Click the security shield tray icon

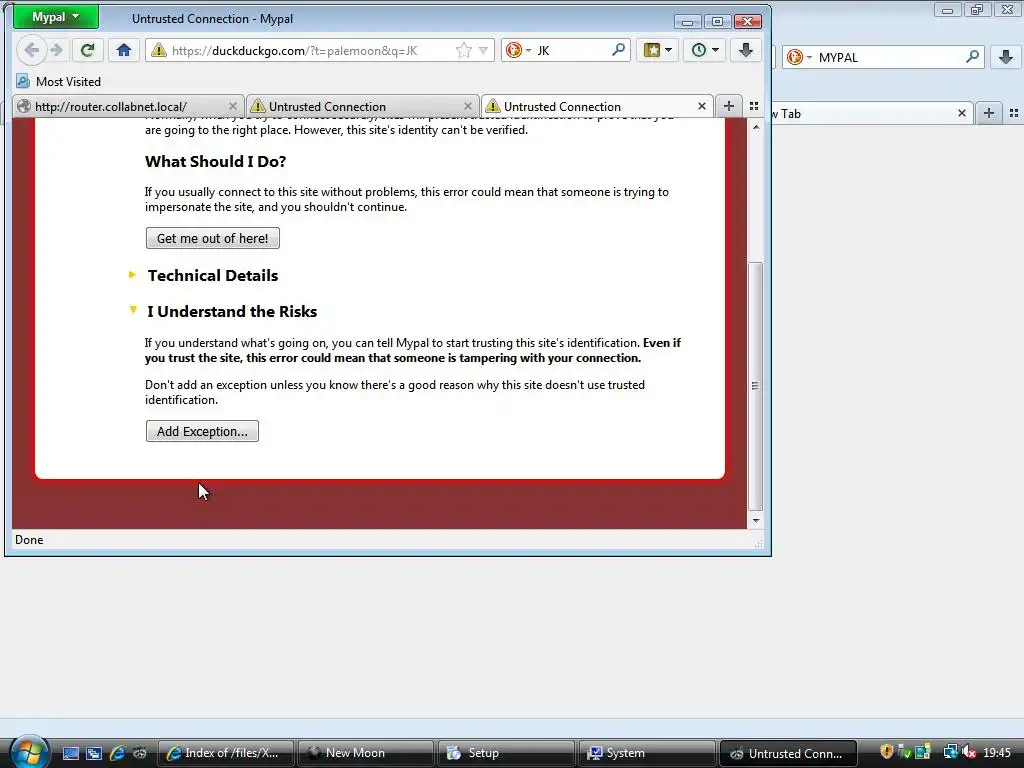[886, 752]
